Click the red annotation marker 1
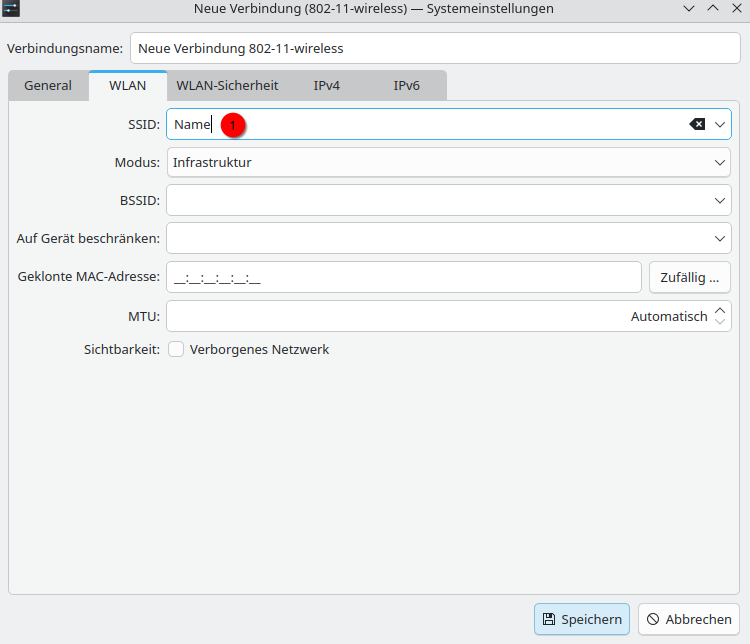This screenshot has width=750, height=644. pos(233,125)
